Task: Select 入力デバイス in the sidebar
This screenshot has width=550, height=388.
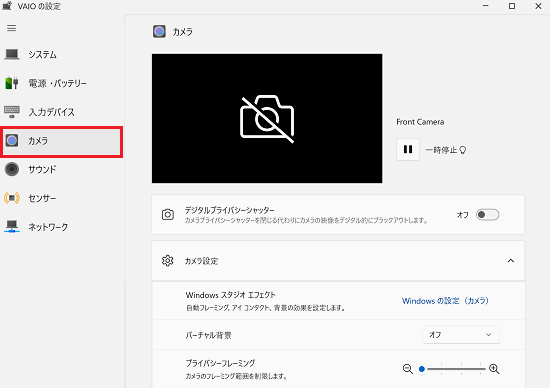Action: [62, 112]
